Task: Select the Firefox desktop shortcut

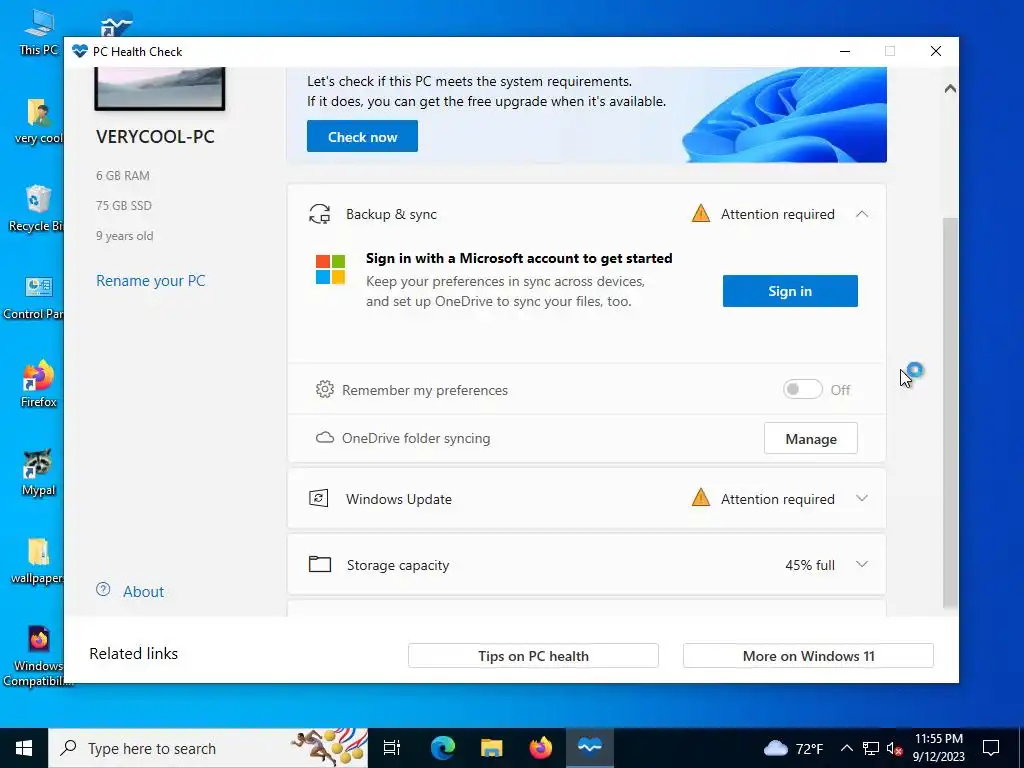Action: (39, 384)
